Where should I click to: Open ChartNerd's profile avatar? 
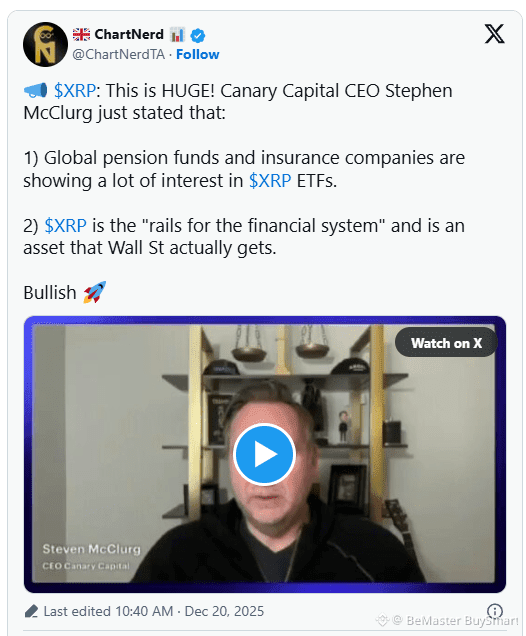(45, 44)
